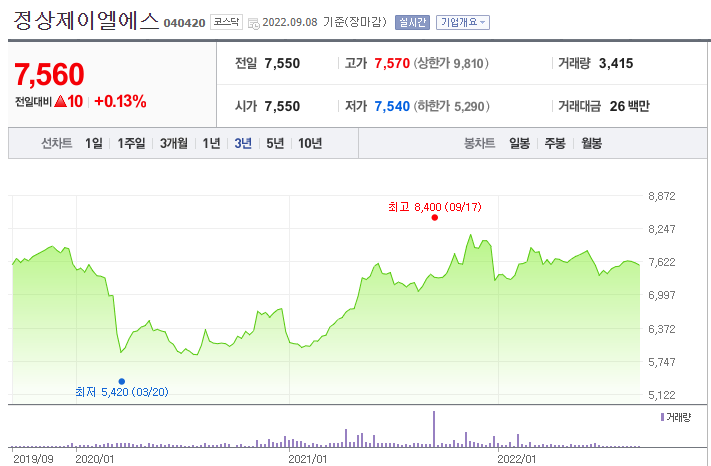Screen dimensions: 711x466
Task: Select the 1일 line chart period
Action: pyautogui.click(x=94, y=143)
